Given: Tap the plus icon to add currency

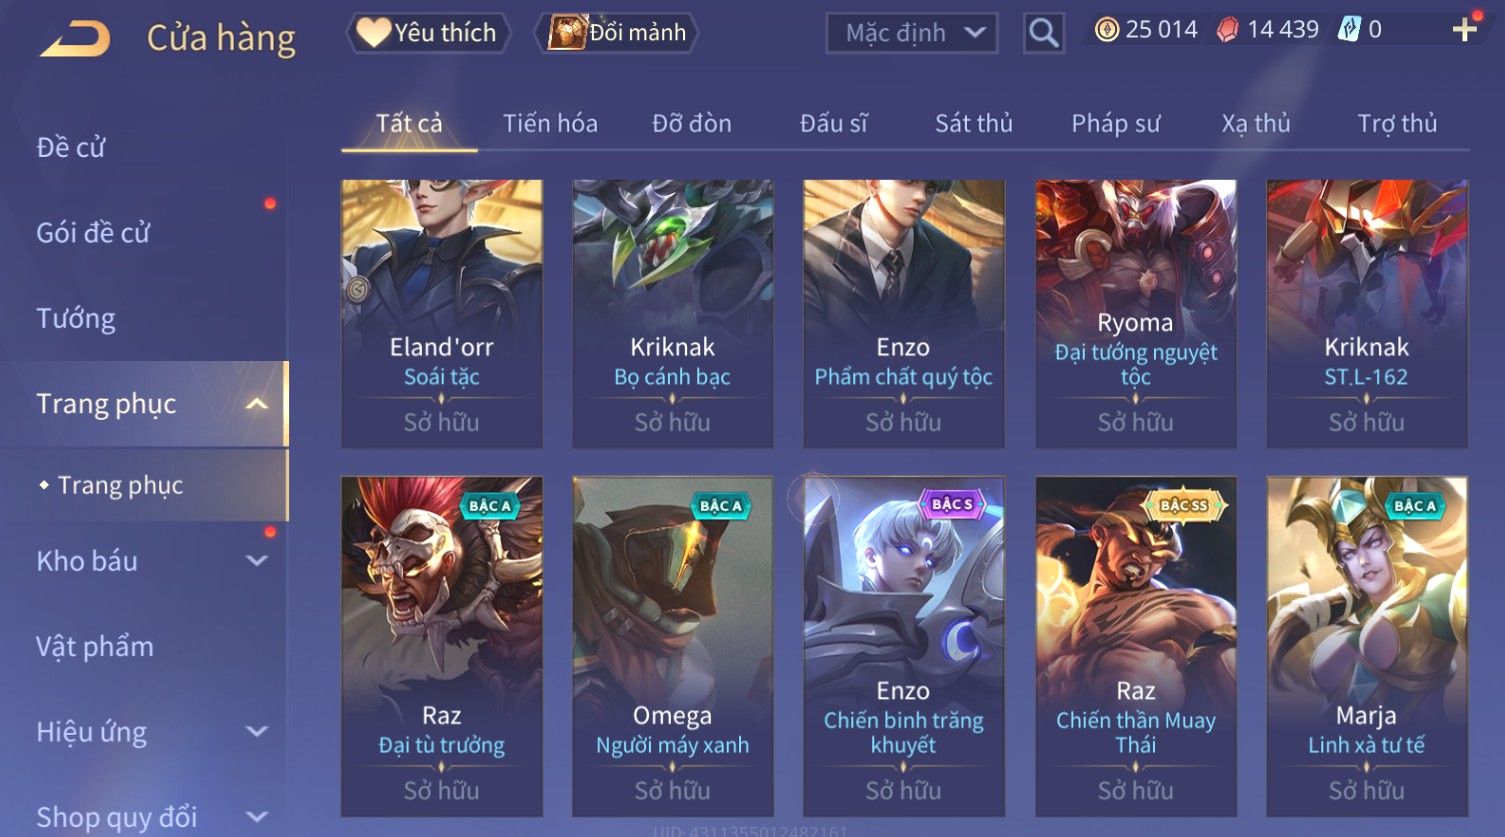Looking at the screenshot, I should [1464, 29].
